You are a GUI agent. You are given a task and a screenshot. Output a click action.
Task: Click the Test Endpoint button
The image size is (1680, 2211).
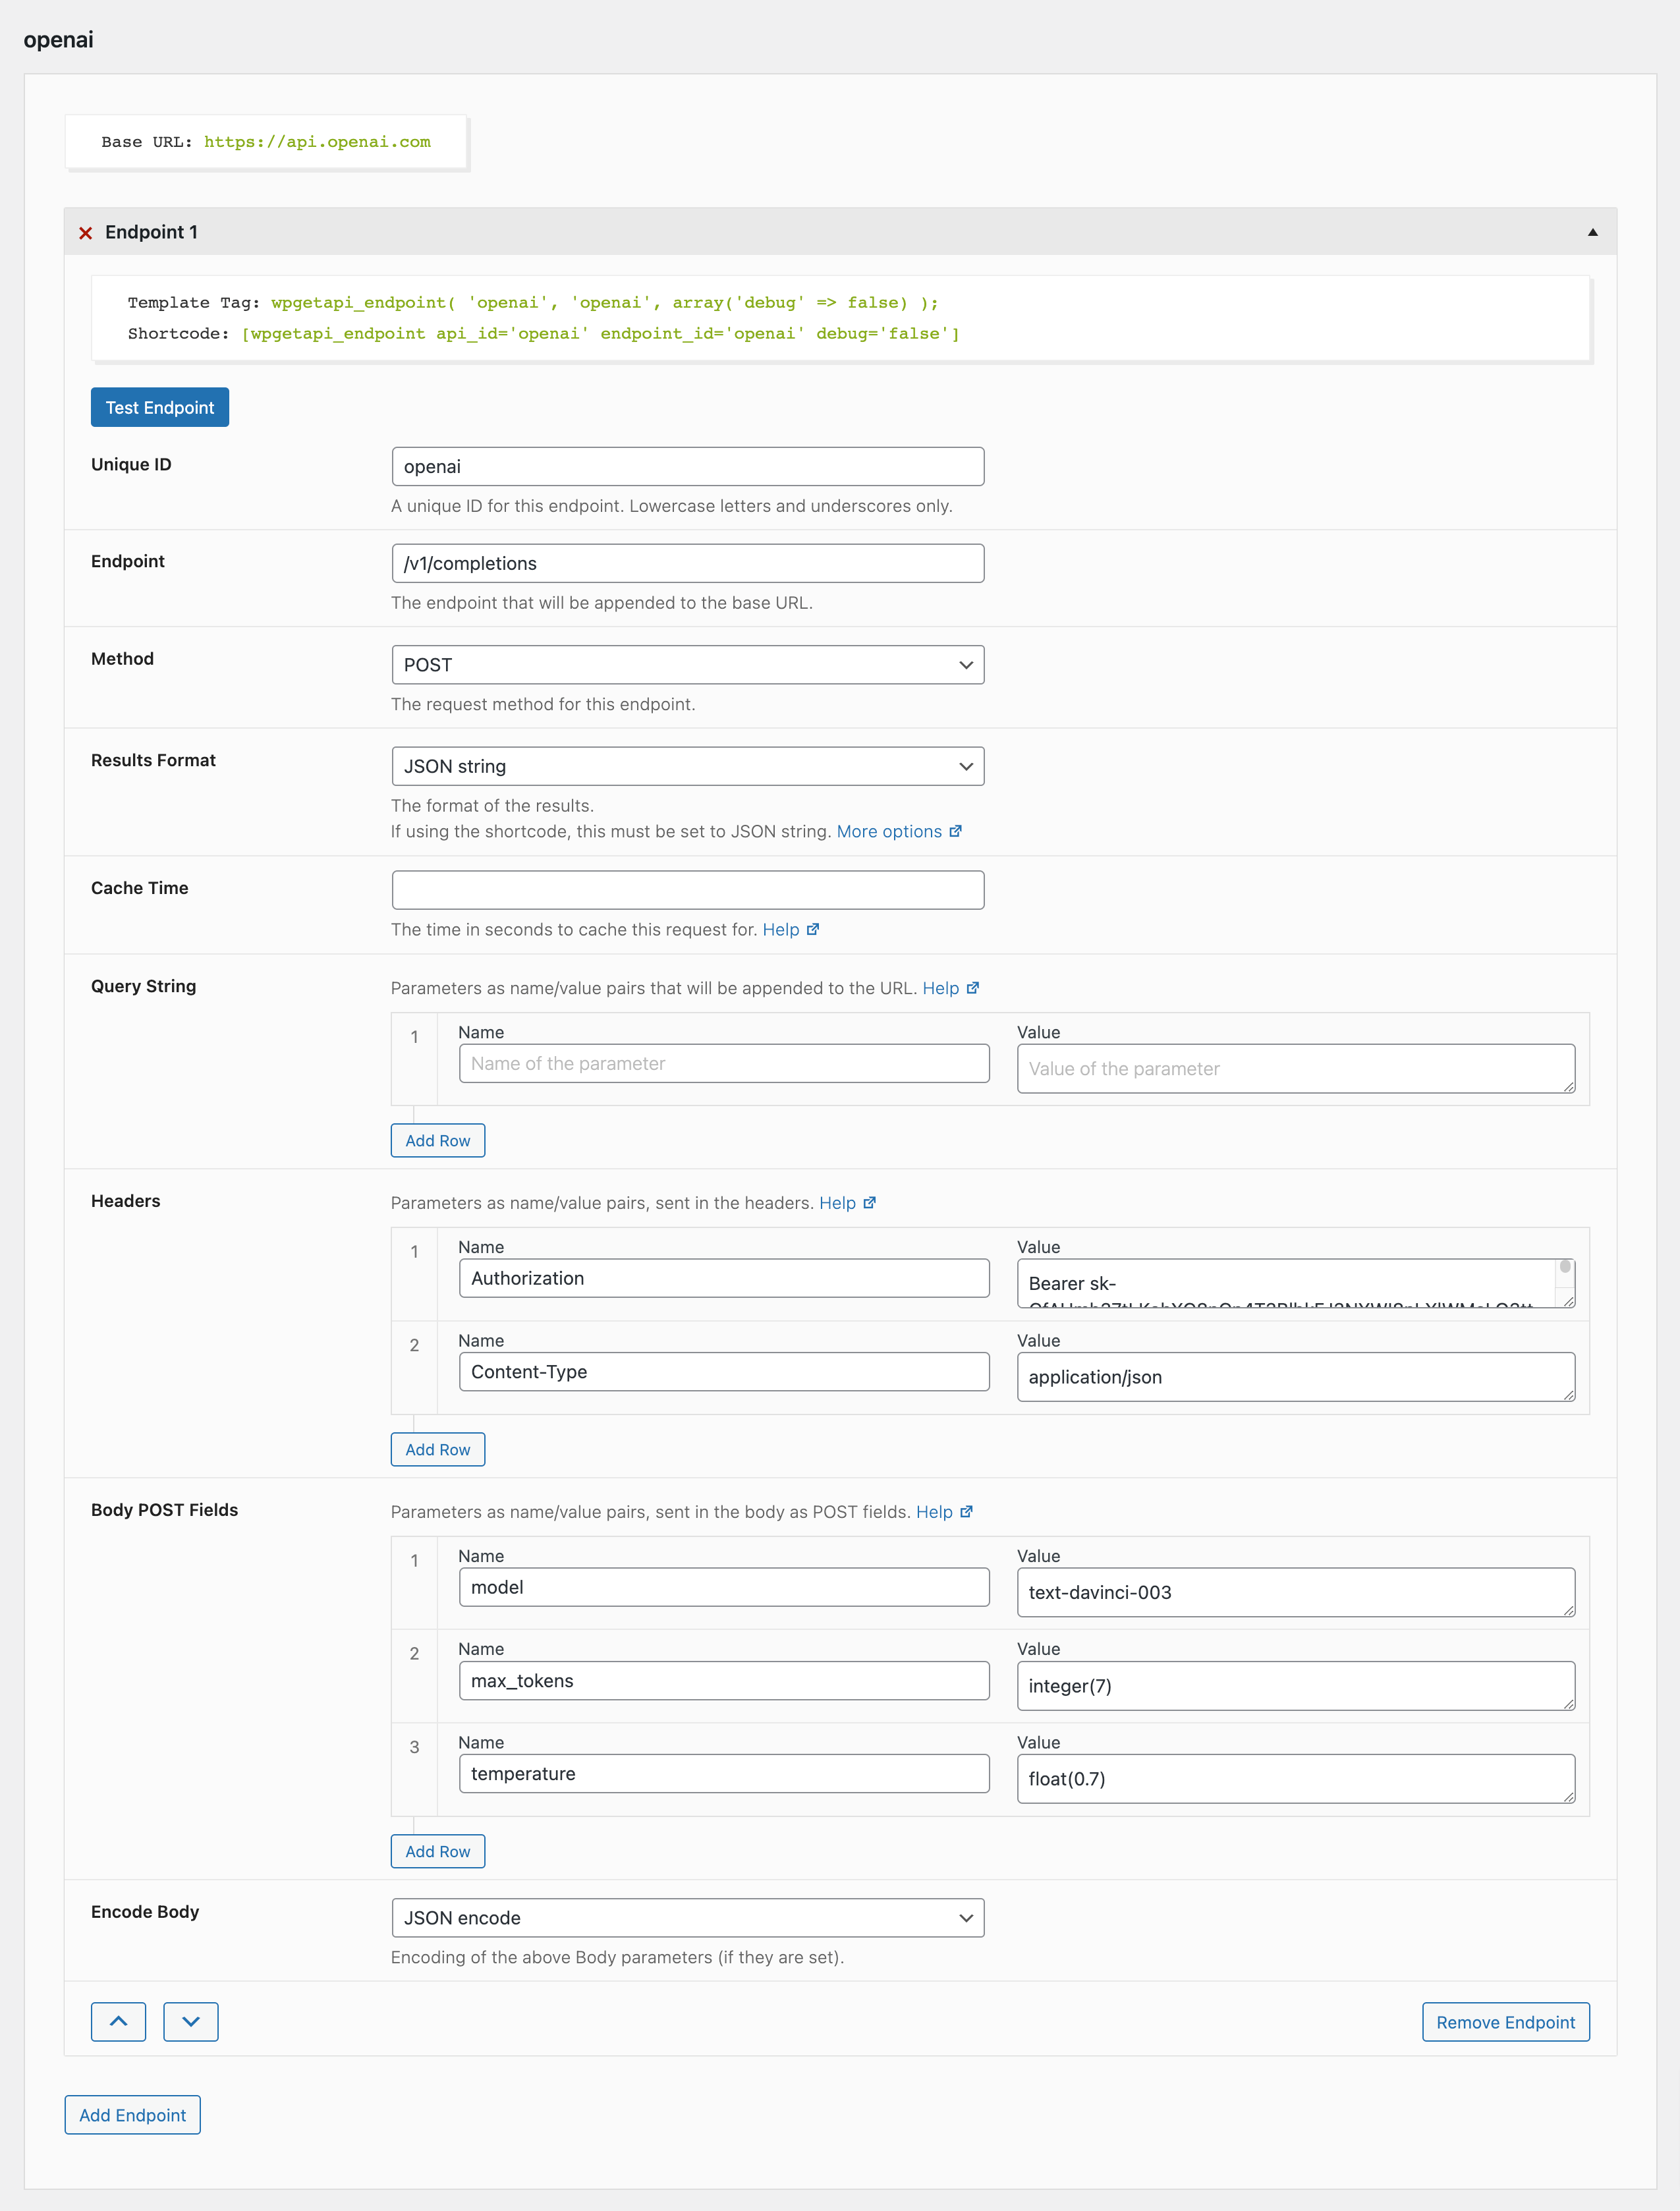tap(160, 407)
